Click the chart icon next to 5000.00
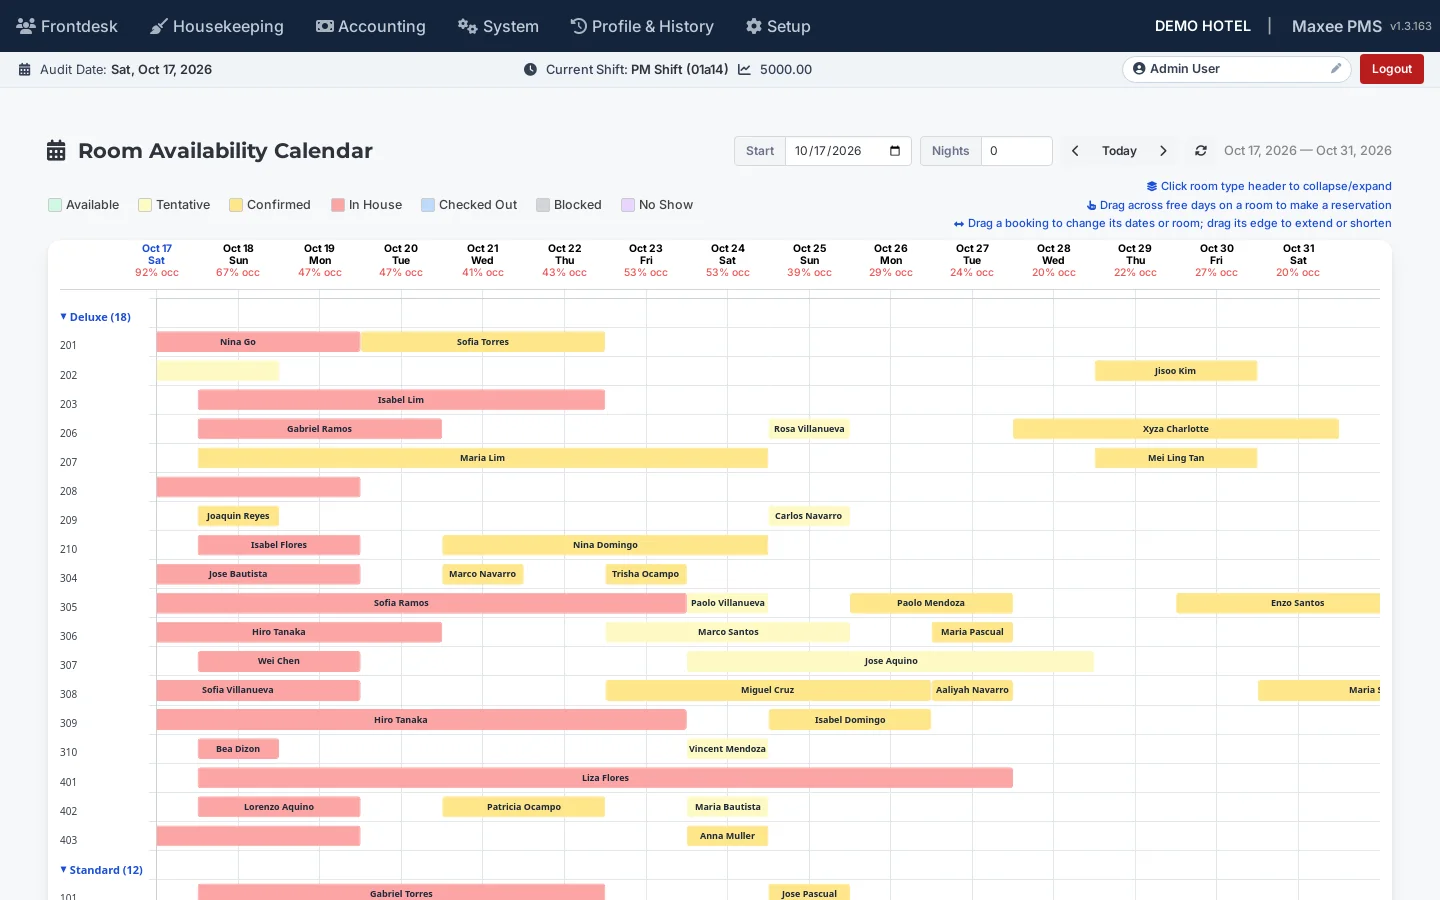 coord(744,70)
